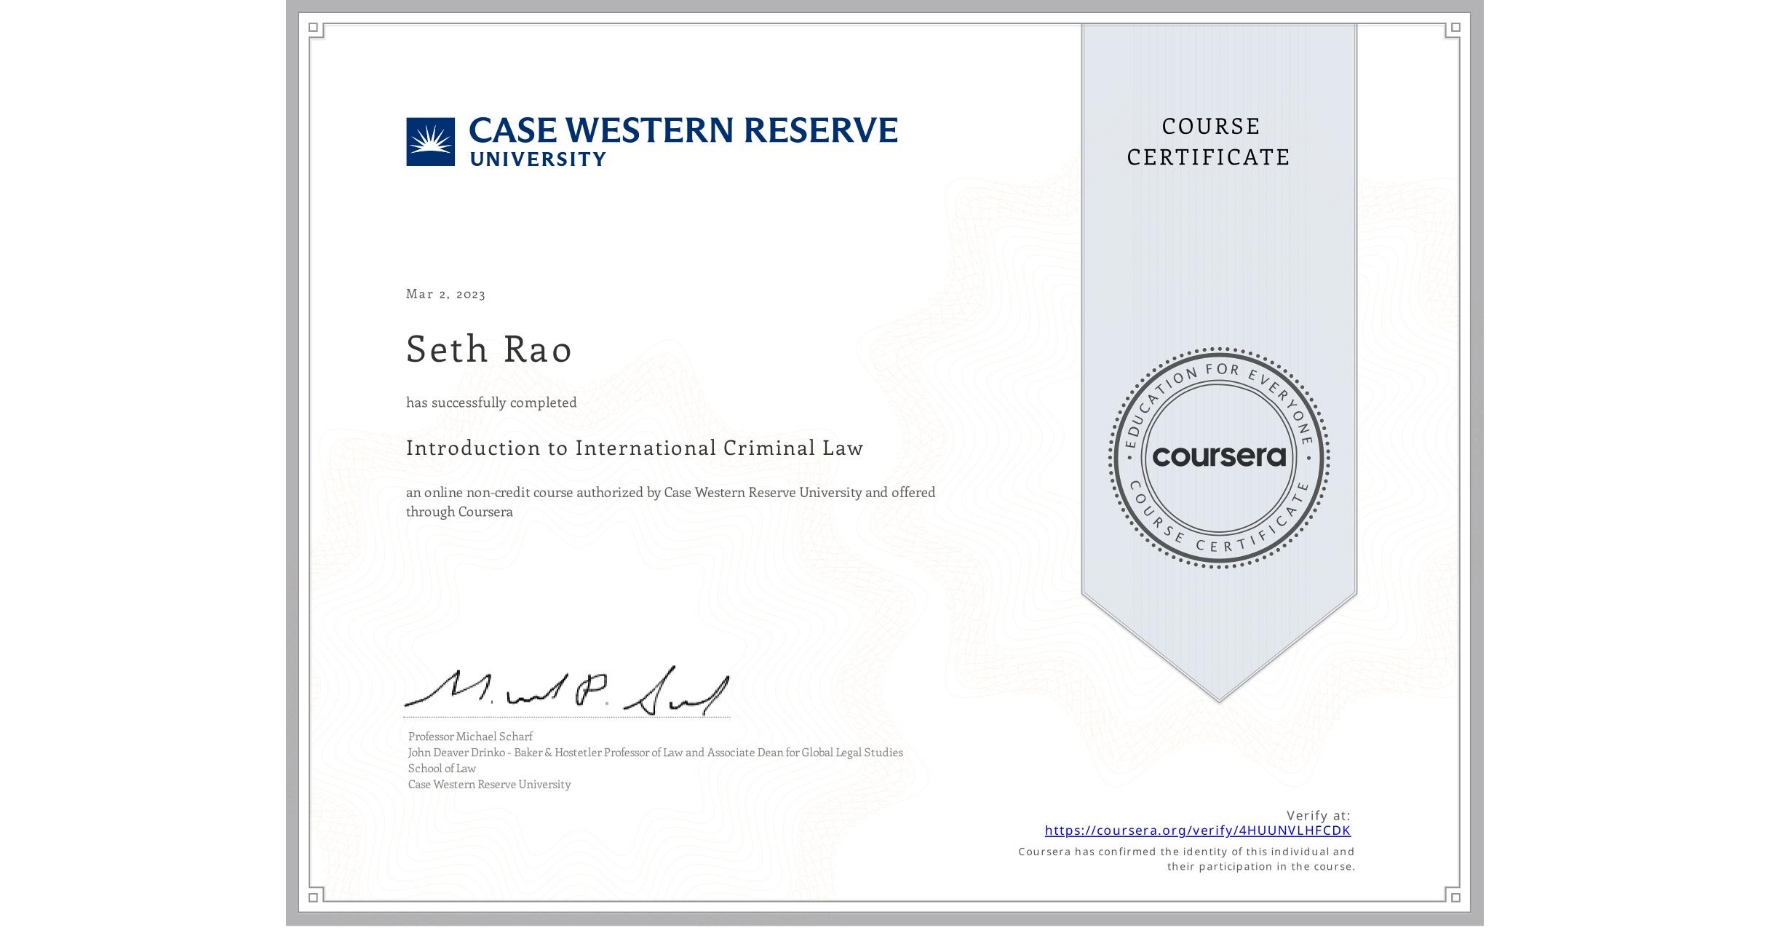Click the 'John Deaver Drinko' title line
The width and height of the screenshot is (1772, 928).
point(655,752)
